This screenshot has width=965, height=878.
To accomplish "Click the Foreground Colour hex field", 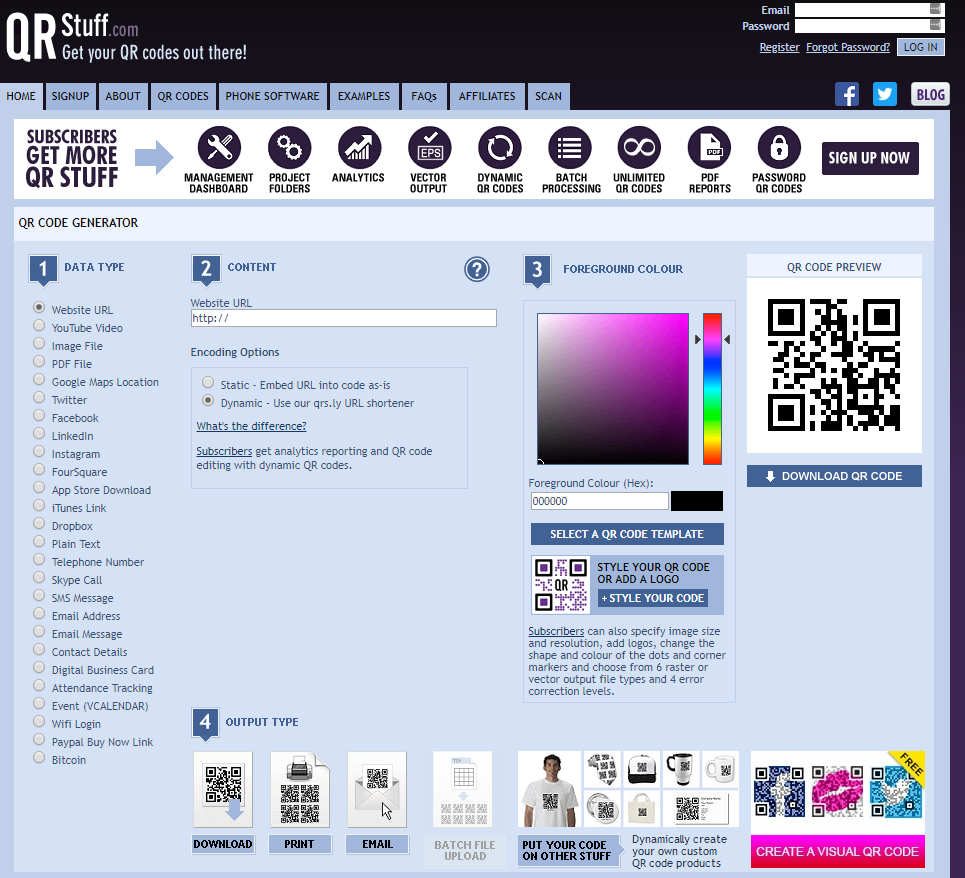I will [x=599, y=501].
